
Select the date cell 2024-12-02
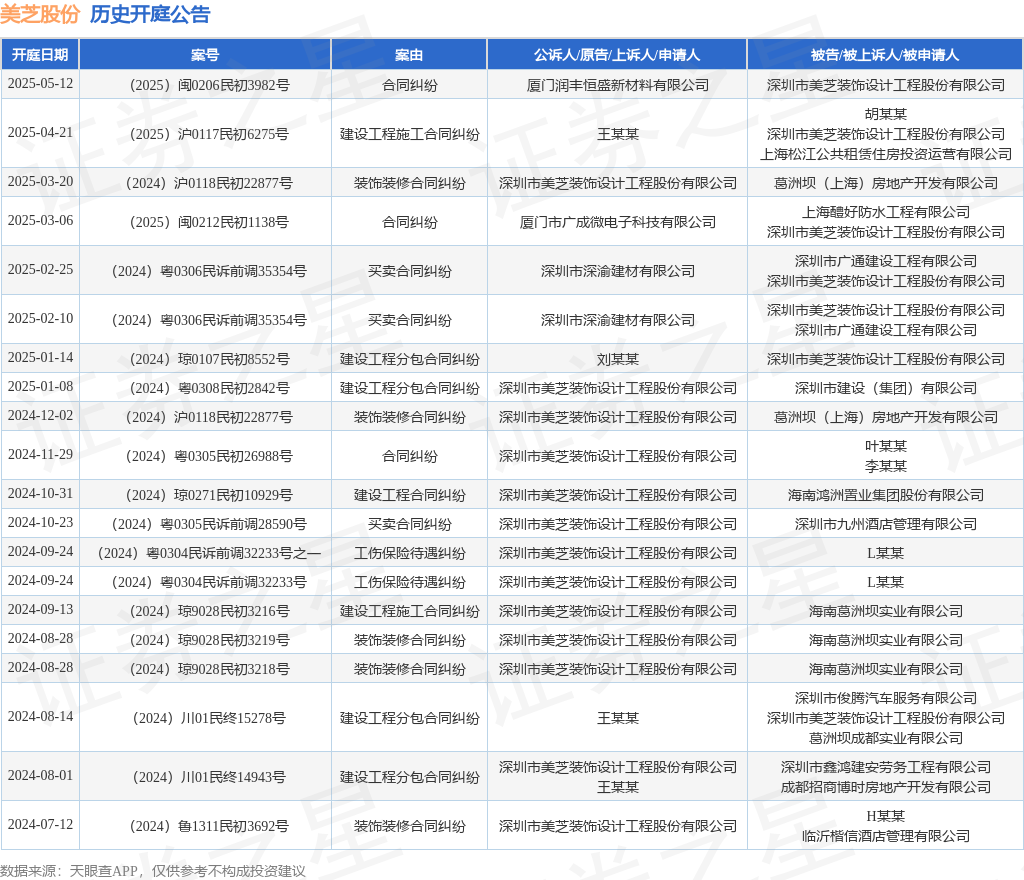tap(40, 416)
